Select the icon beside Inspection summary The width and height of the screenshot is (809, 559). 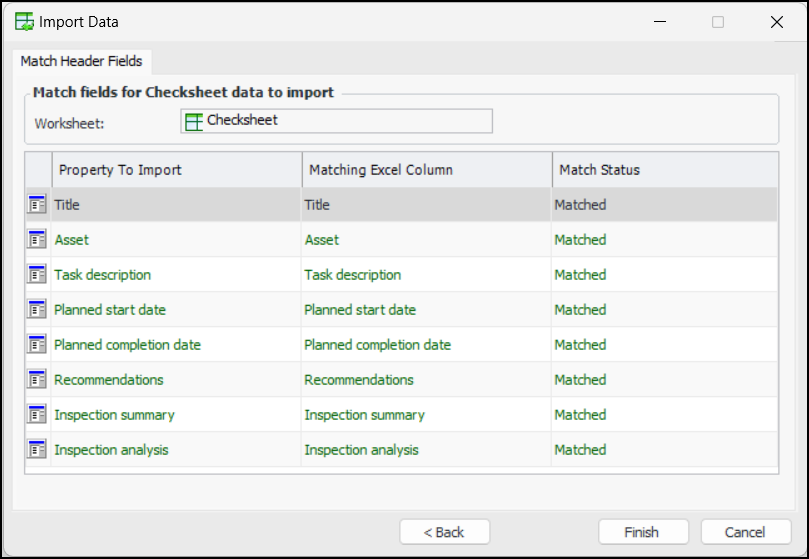(x=37, y=415)
